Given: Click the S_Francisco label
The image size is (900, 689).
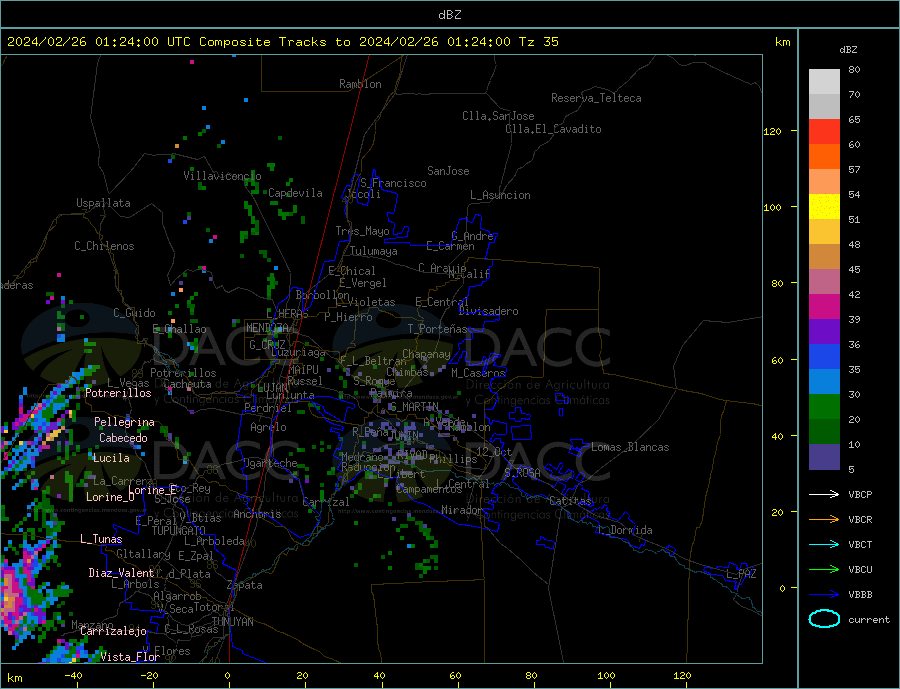Looking at the screenshot, I should click(x=393, y=184).
